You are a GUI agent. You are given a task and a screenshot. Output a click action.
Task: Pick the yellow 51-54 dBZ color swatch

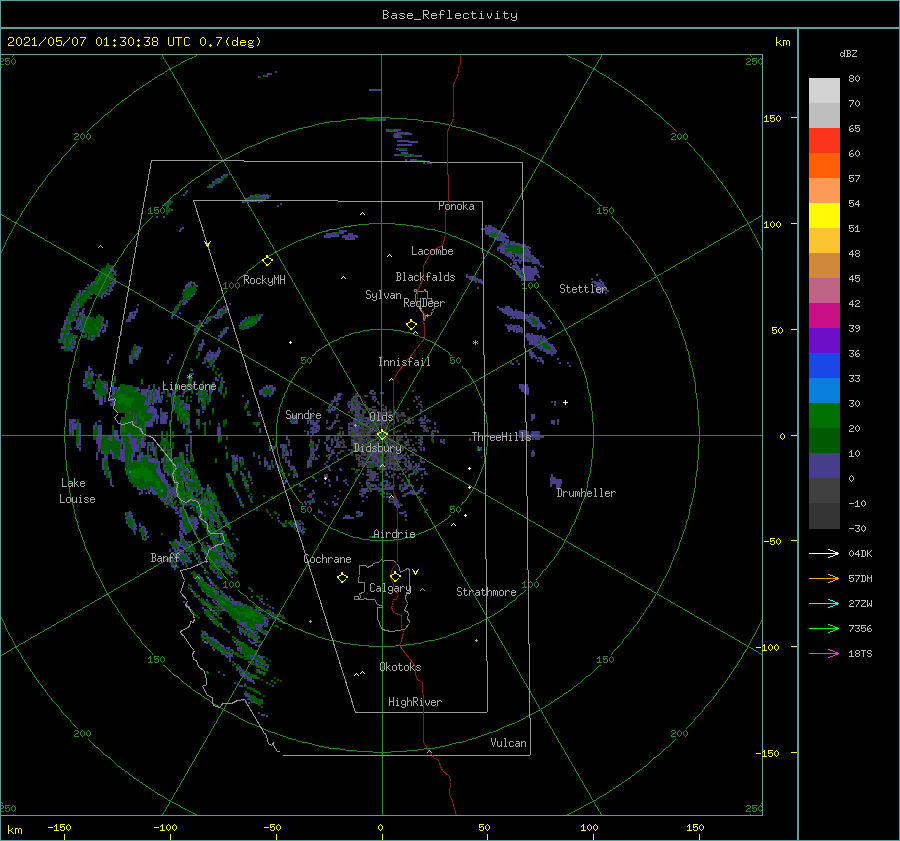pos(824,215)
